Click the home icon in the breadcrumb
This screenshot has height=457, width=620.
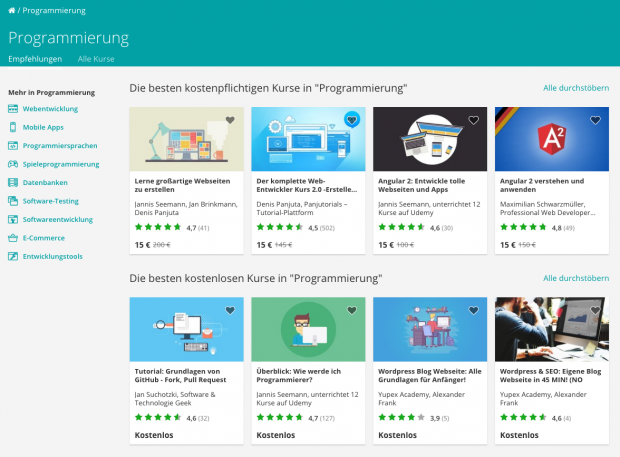click(x=12, y=11)
